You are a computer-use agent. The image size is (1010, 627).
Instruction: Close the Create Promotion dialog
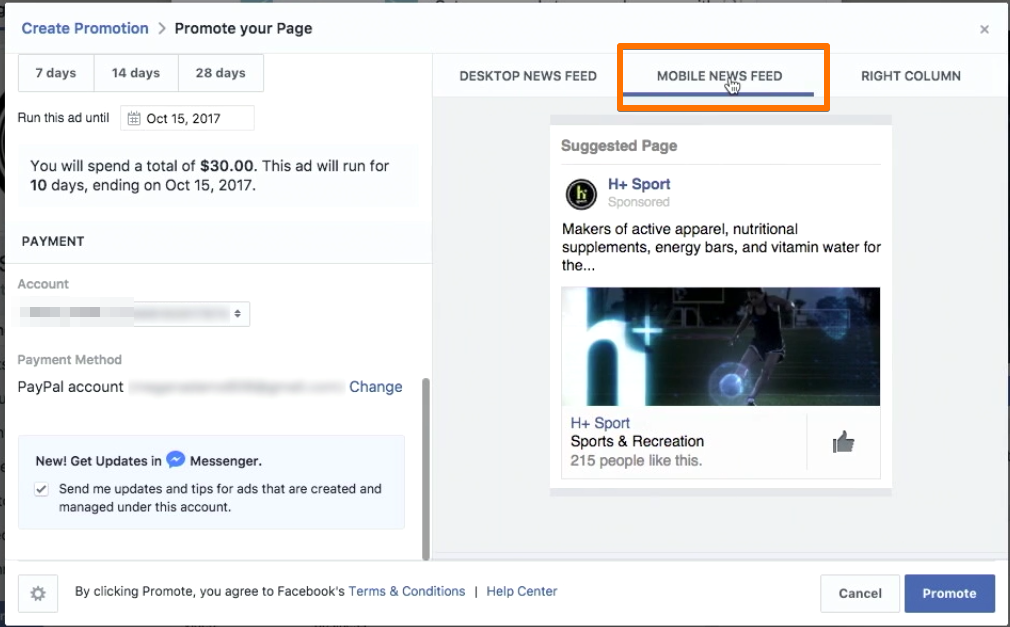tap(984, 29)
